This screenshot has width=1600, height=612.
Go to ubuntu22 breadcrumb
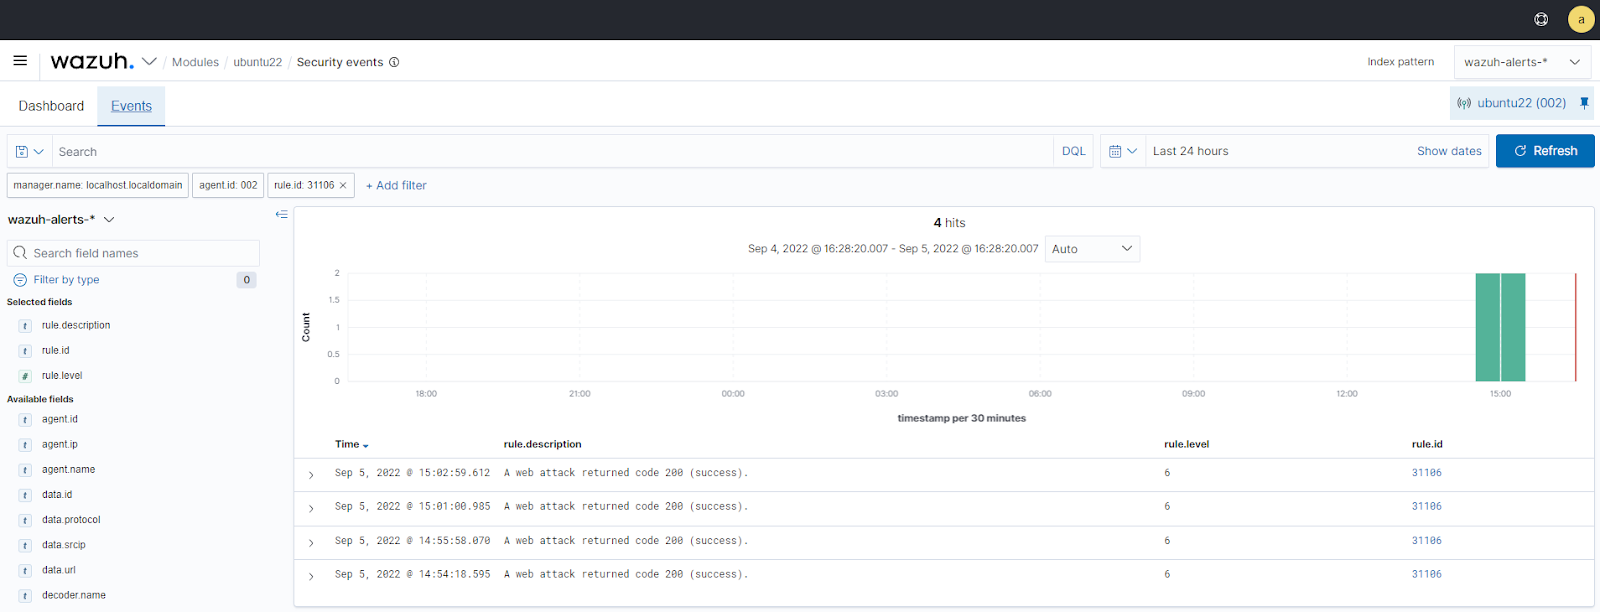[x=258, y=62]
